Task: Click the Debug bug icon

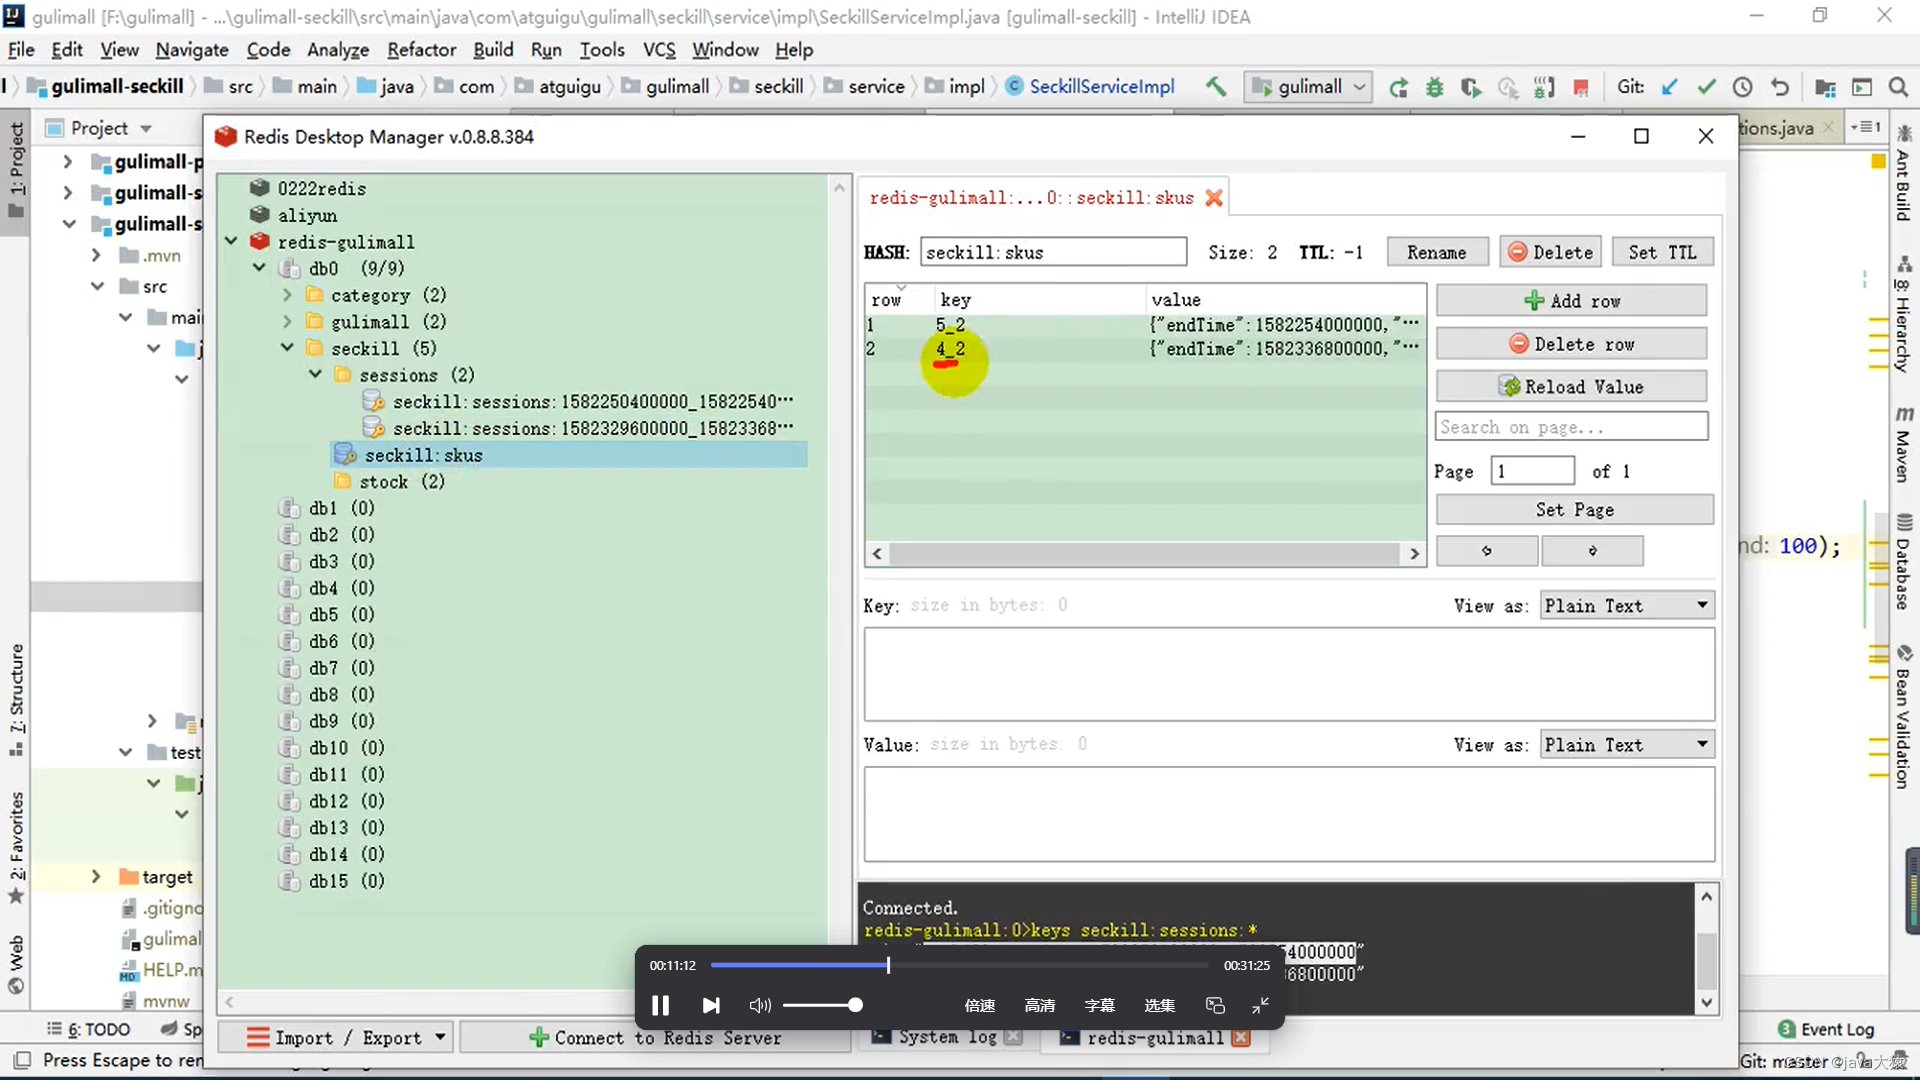Action: 1434,87
